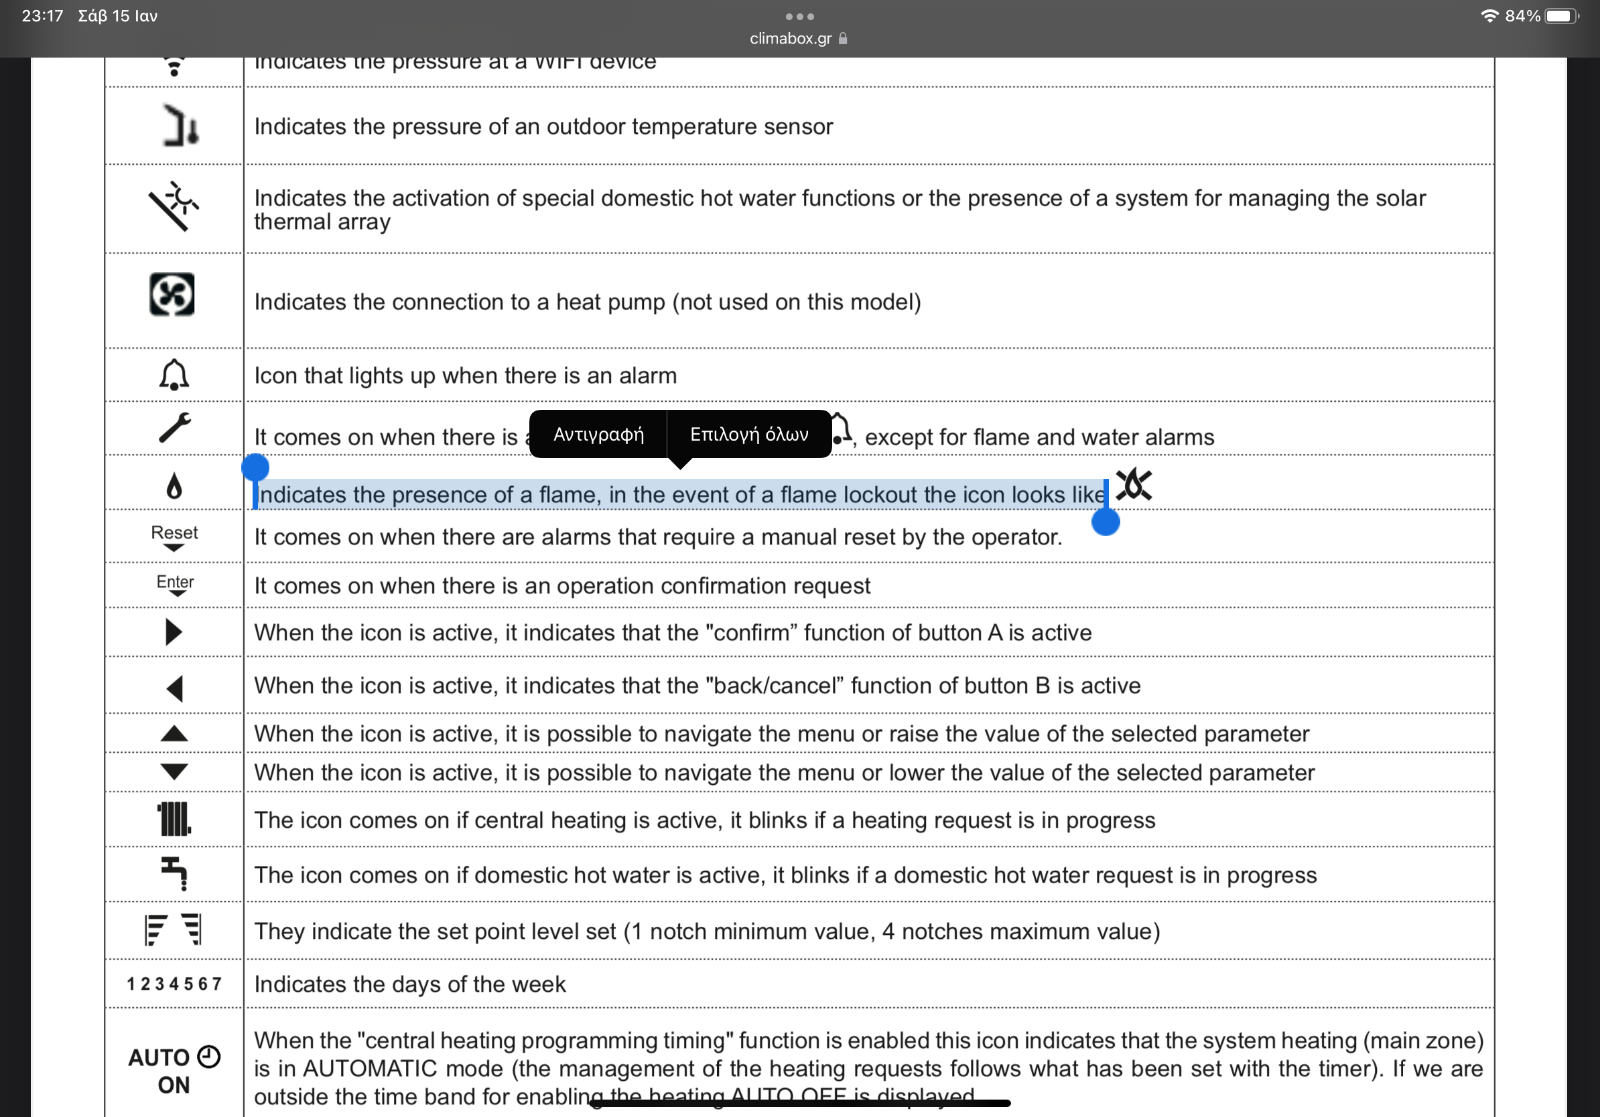Tap the 1234567 days icon

tap(174, 984)
